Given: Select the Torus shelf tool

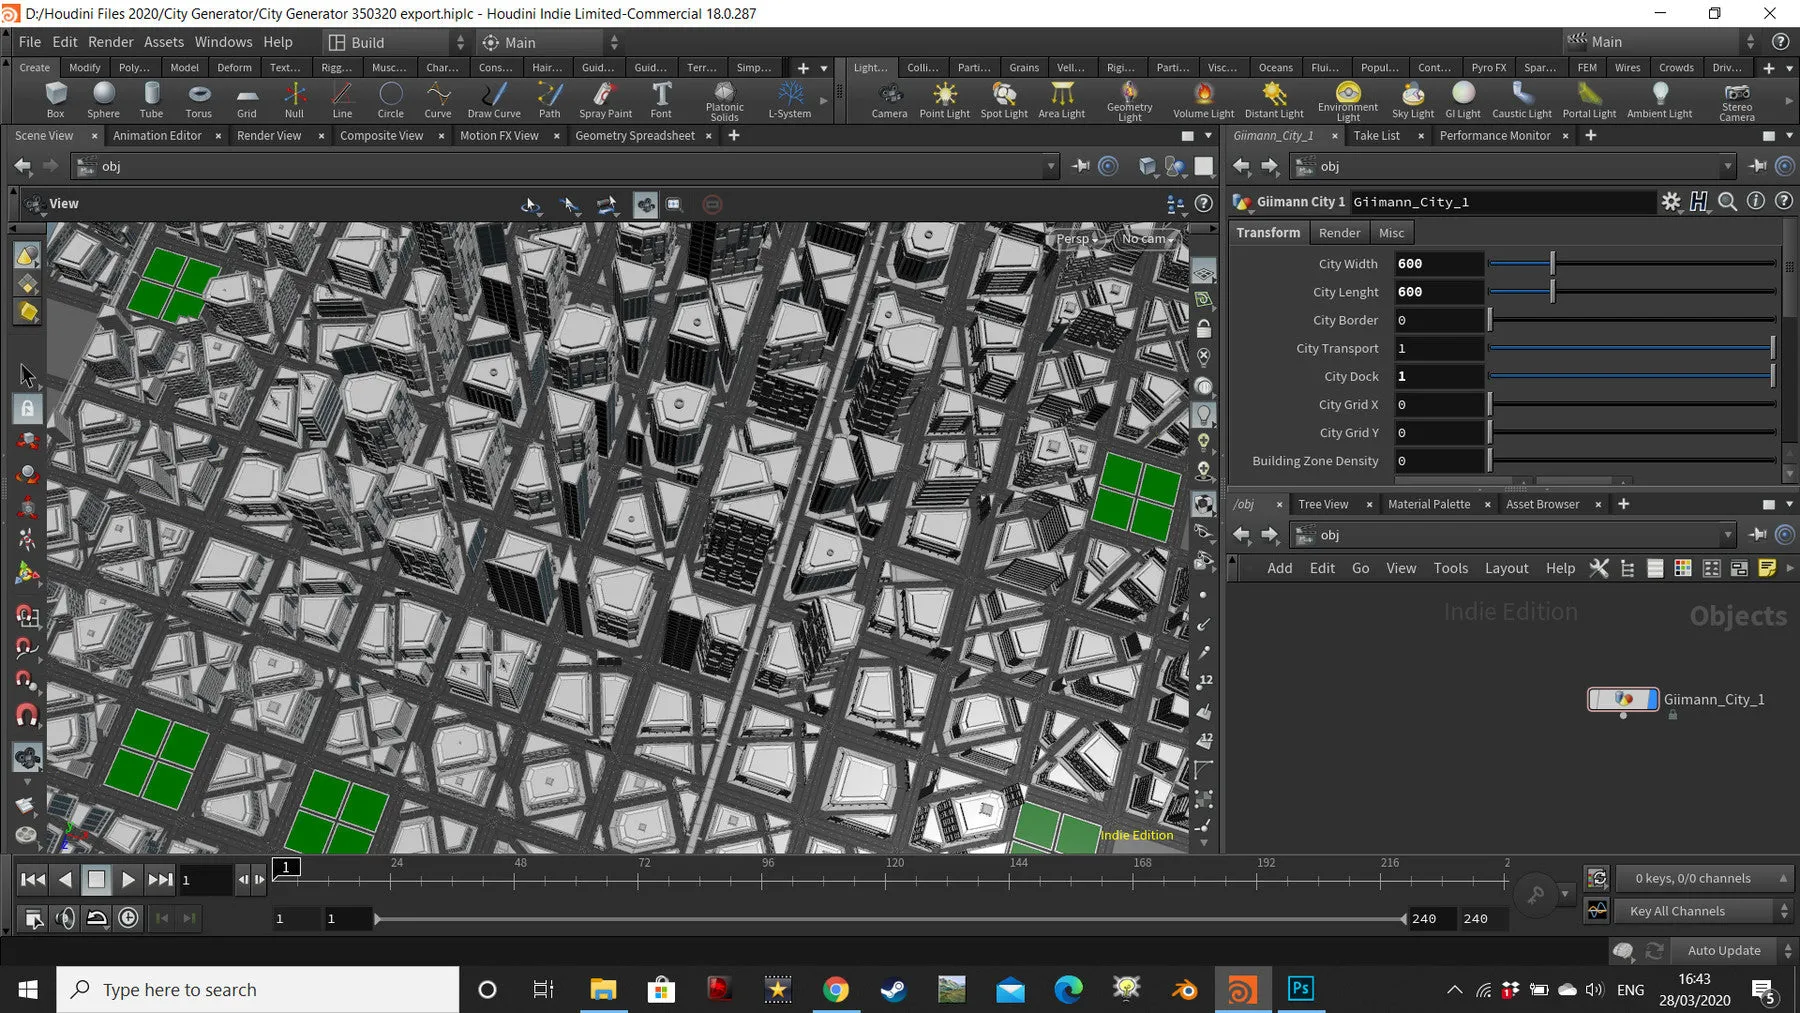Looking at the screenshot, I should pos(199,99).
